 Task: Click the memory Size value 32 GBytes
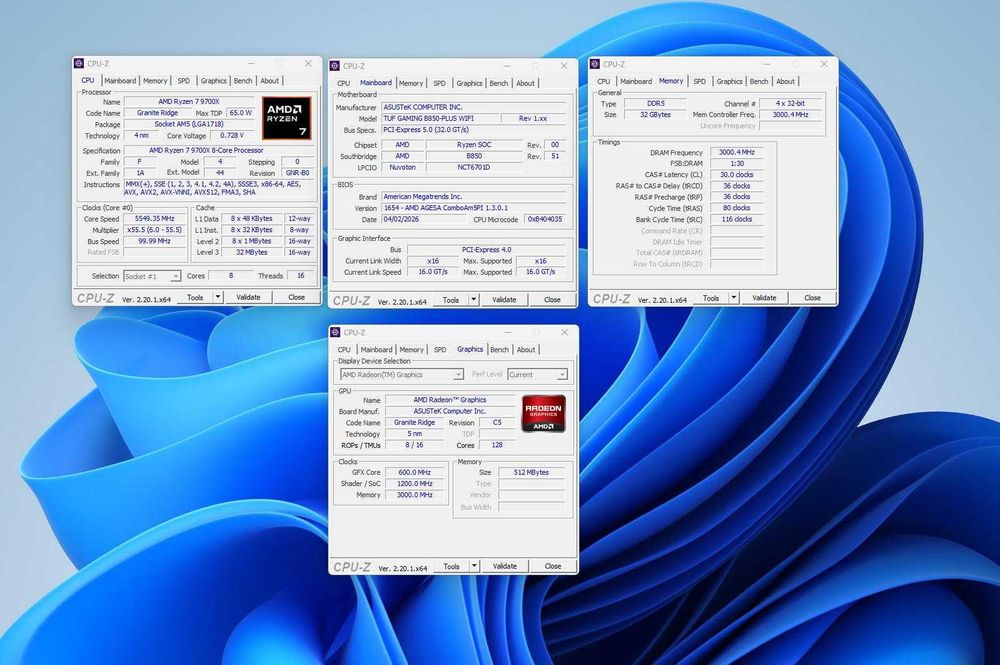tap(655, 115)
